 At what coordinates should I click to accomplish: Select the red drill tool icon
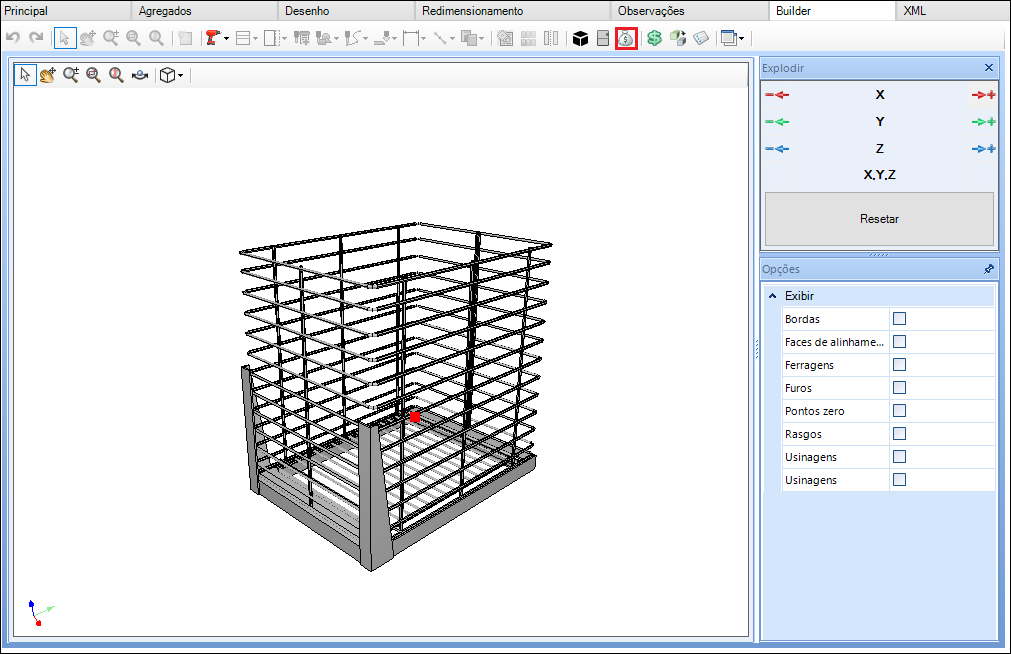(x=211, y=38)
